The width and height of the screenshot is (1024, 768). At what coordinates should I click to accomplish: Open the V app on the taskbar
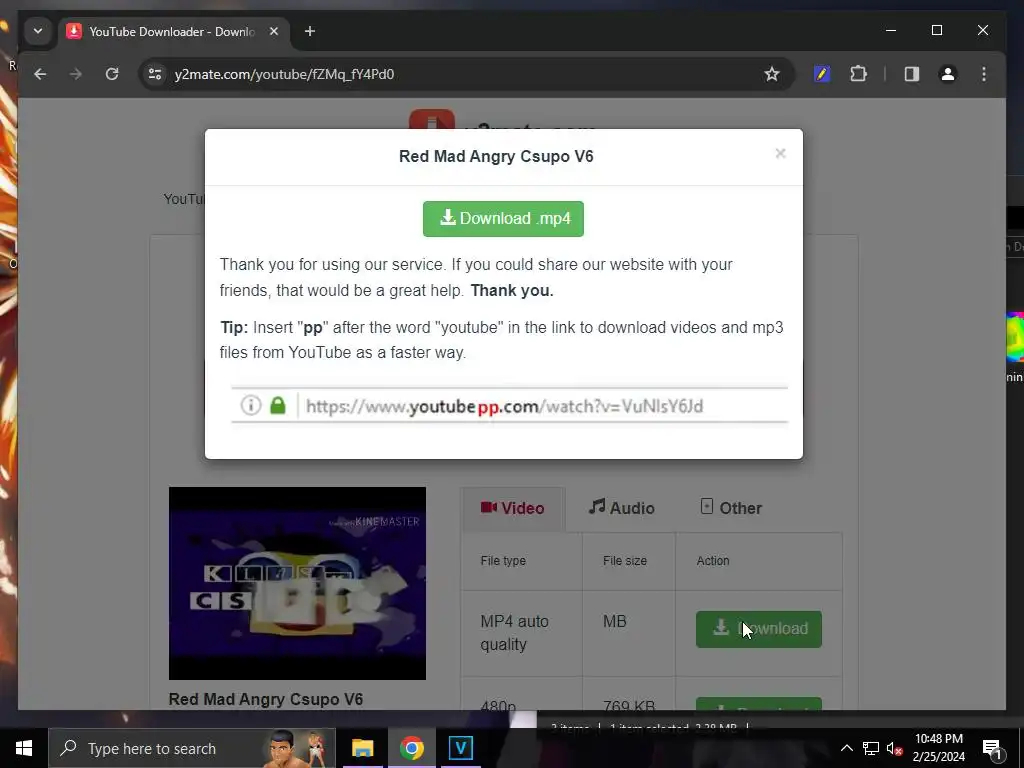coord(460,748)
